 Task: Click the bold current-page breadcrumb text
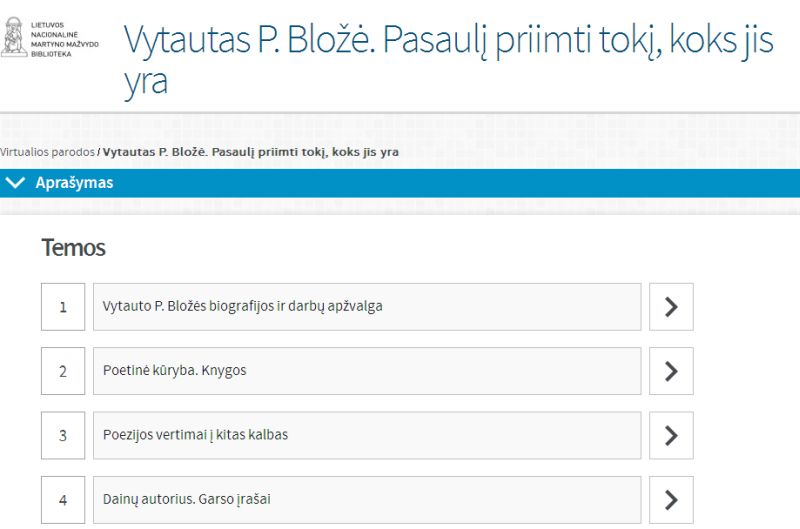point(251,152)
